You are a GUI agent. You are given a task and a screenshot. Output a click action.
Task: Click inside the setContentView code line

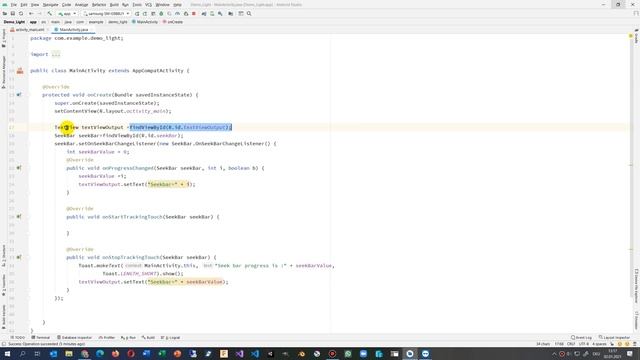click(x=113, y=111)
